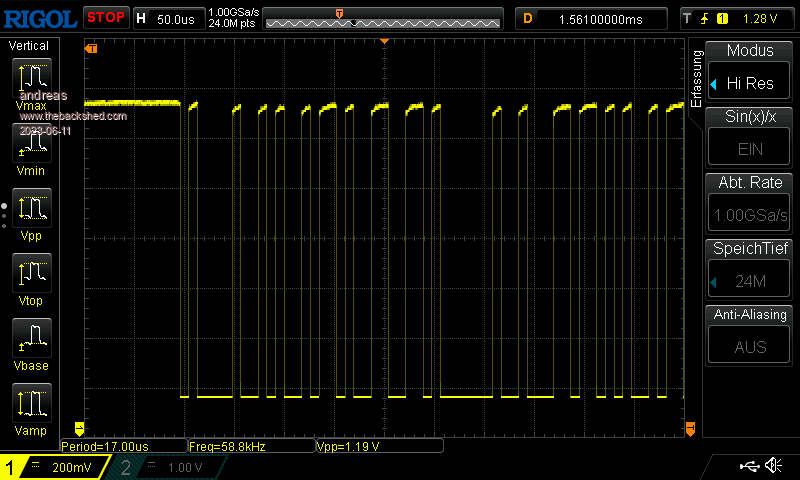Select the Vmin measurement icon
The height and width of the screenshot is (480, 800).
[31, 146]
